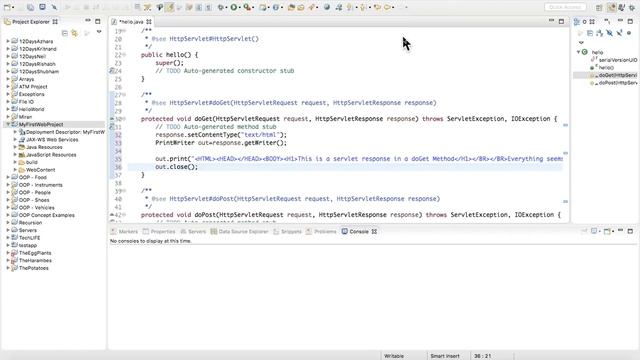
Task: Click the green Run button in toolbar
Action: (x=234, y=7)
